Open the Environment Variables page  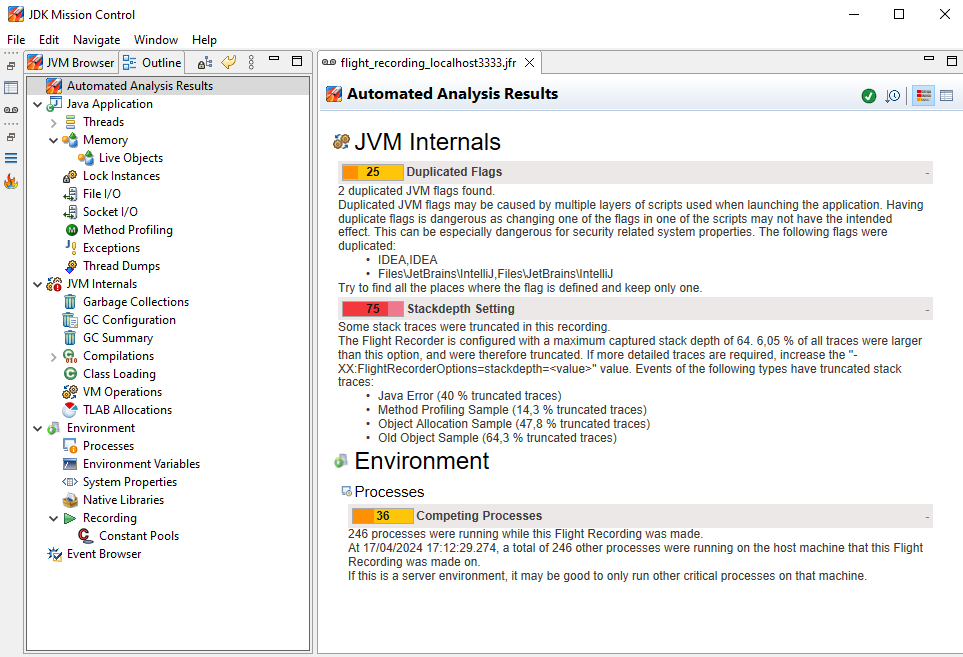tap(141, 464)
